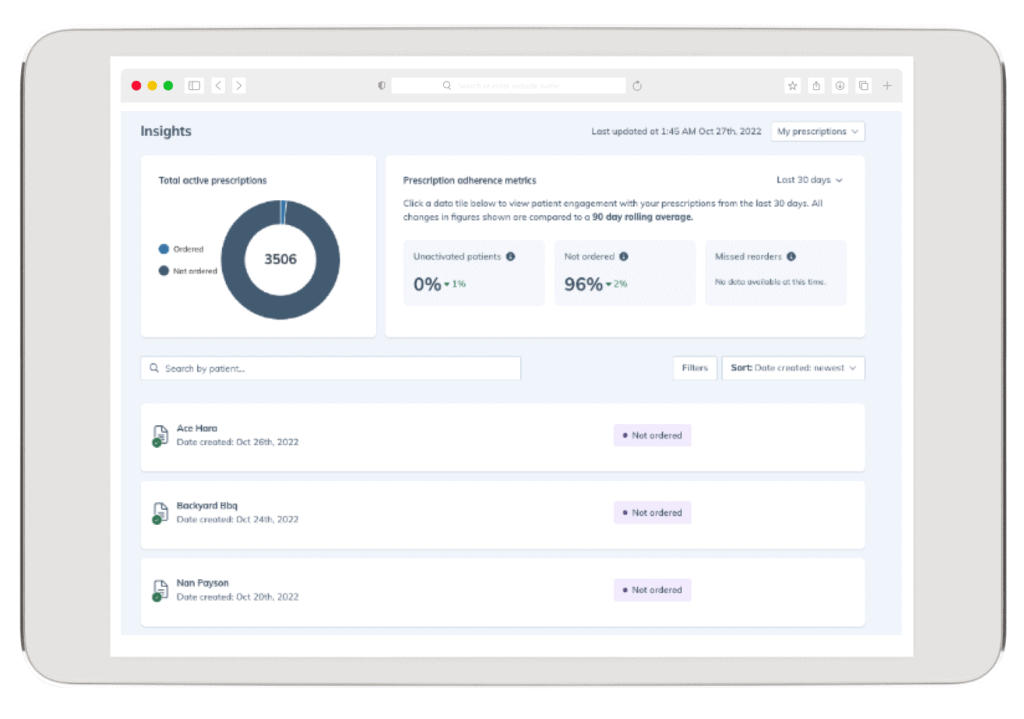1024x719 pixels.
Task: Click the Not ordered badge for Backyard Bbq
Action: click(x=652, y=513)
